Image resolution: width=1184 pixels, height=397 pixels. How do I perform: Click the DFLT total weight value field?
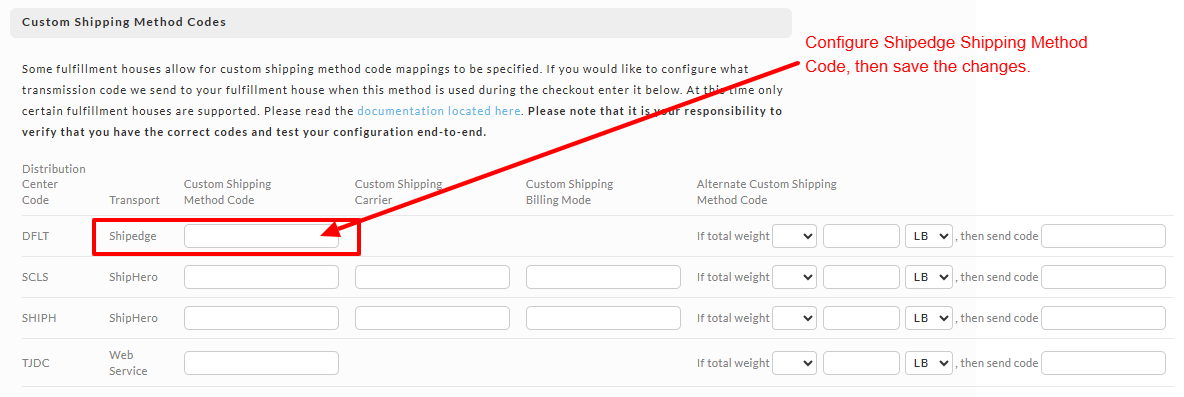pyautogui.click(x=861, y=236)
